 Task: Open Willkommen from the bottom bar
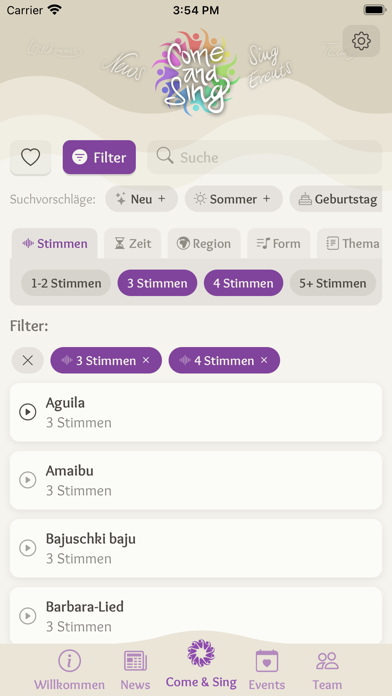[x=69, y=671]
